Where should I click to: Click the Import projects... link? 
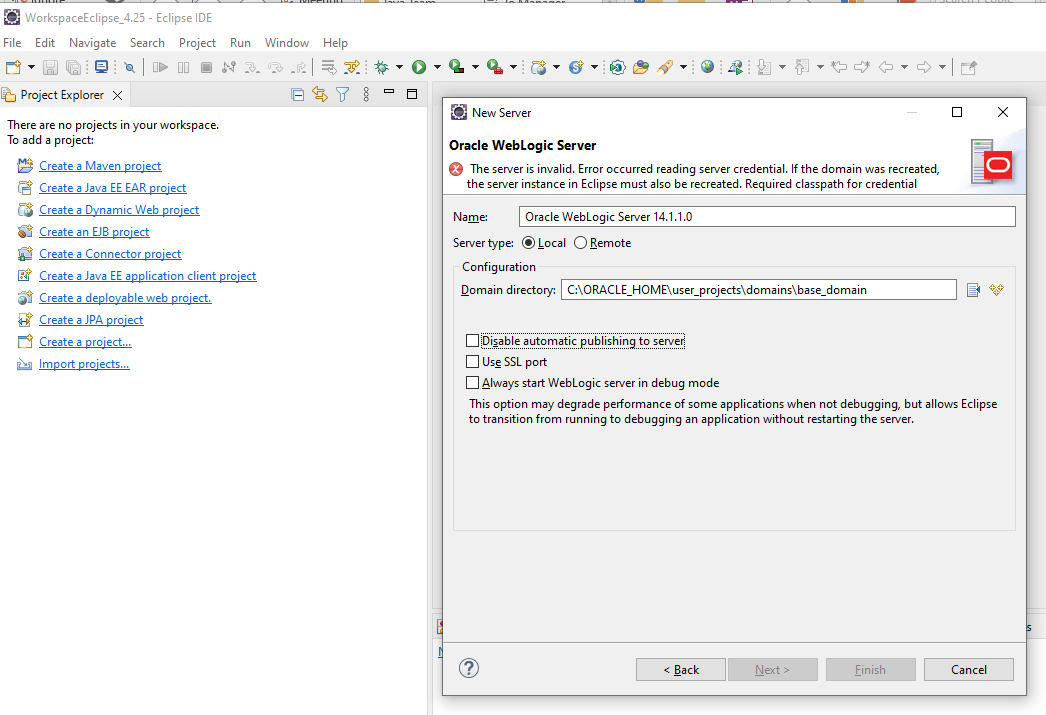84,364
